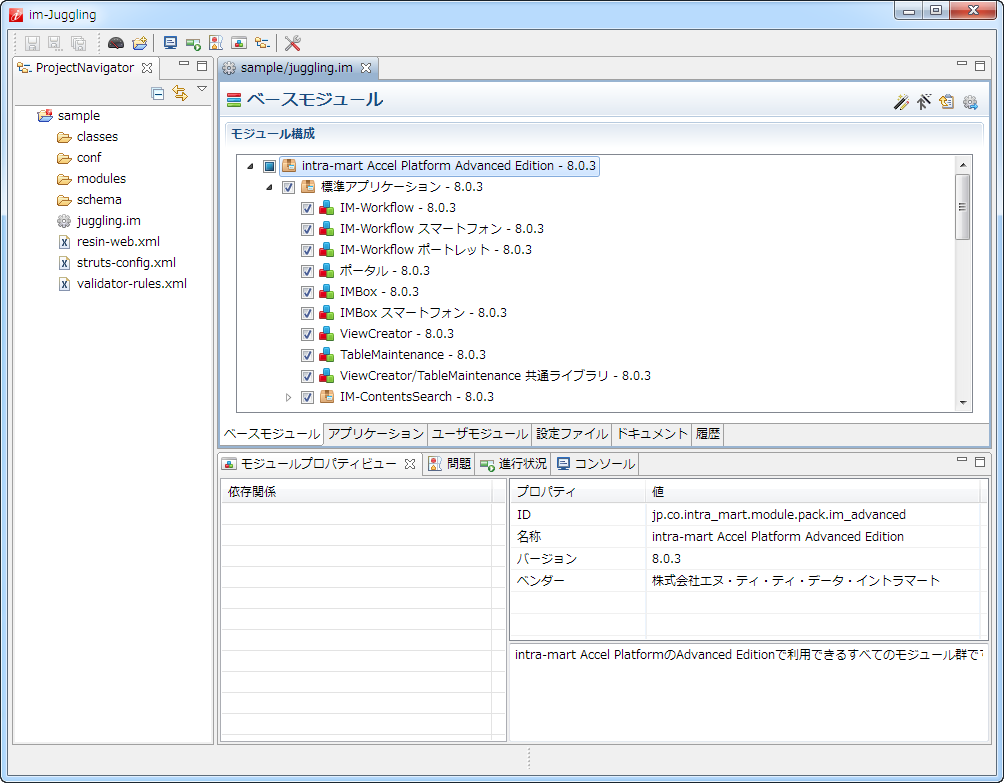Uncheck the 標準アプリケーション - 8.0.3 checkbox
This screenshot has width=1004, height=783.
(289, 188)
